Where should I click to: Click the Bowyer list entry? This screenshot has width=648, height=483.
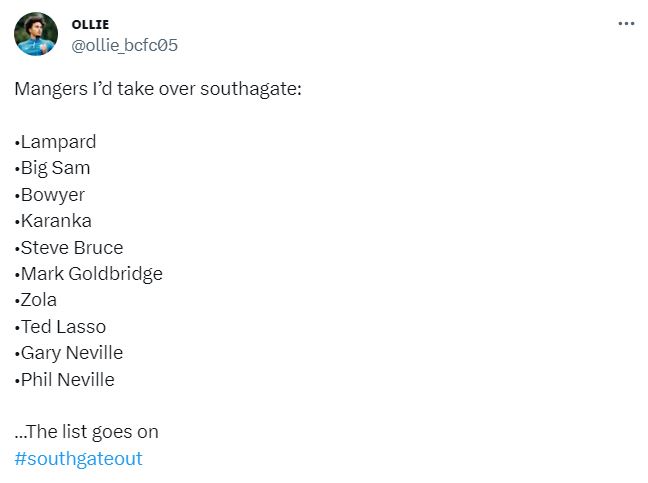coord(50,195)
